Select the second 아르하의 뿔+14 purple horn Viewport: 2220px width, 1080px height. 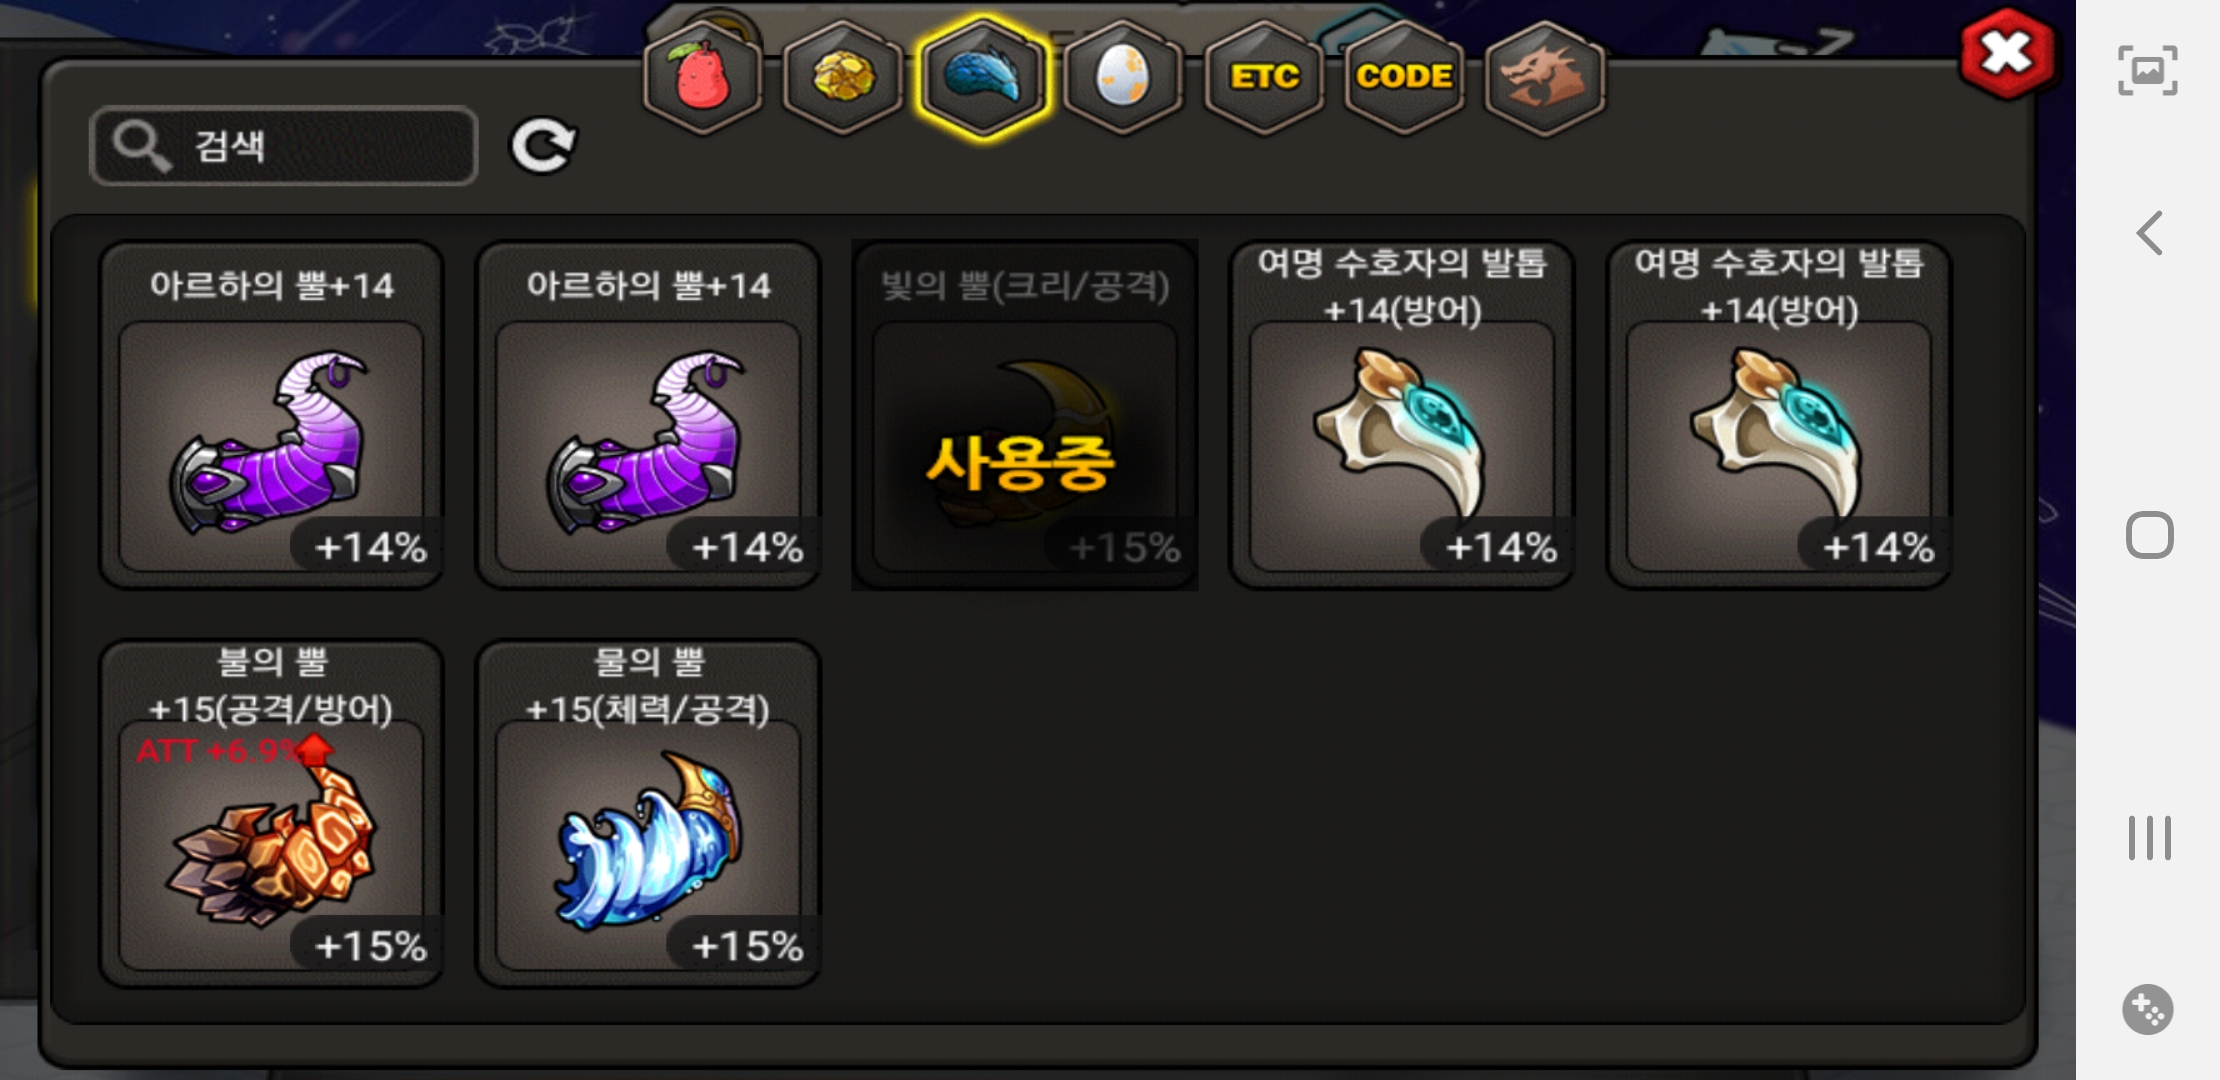click(x=648, y=415)
